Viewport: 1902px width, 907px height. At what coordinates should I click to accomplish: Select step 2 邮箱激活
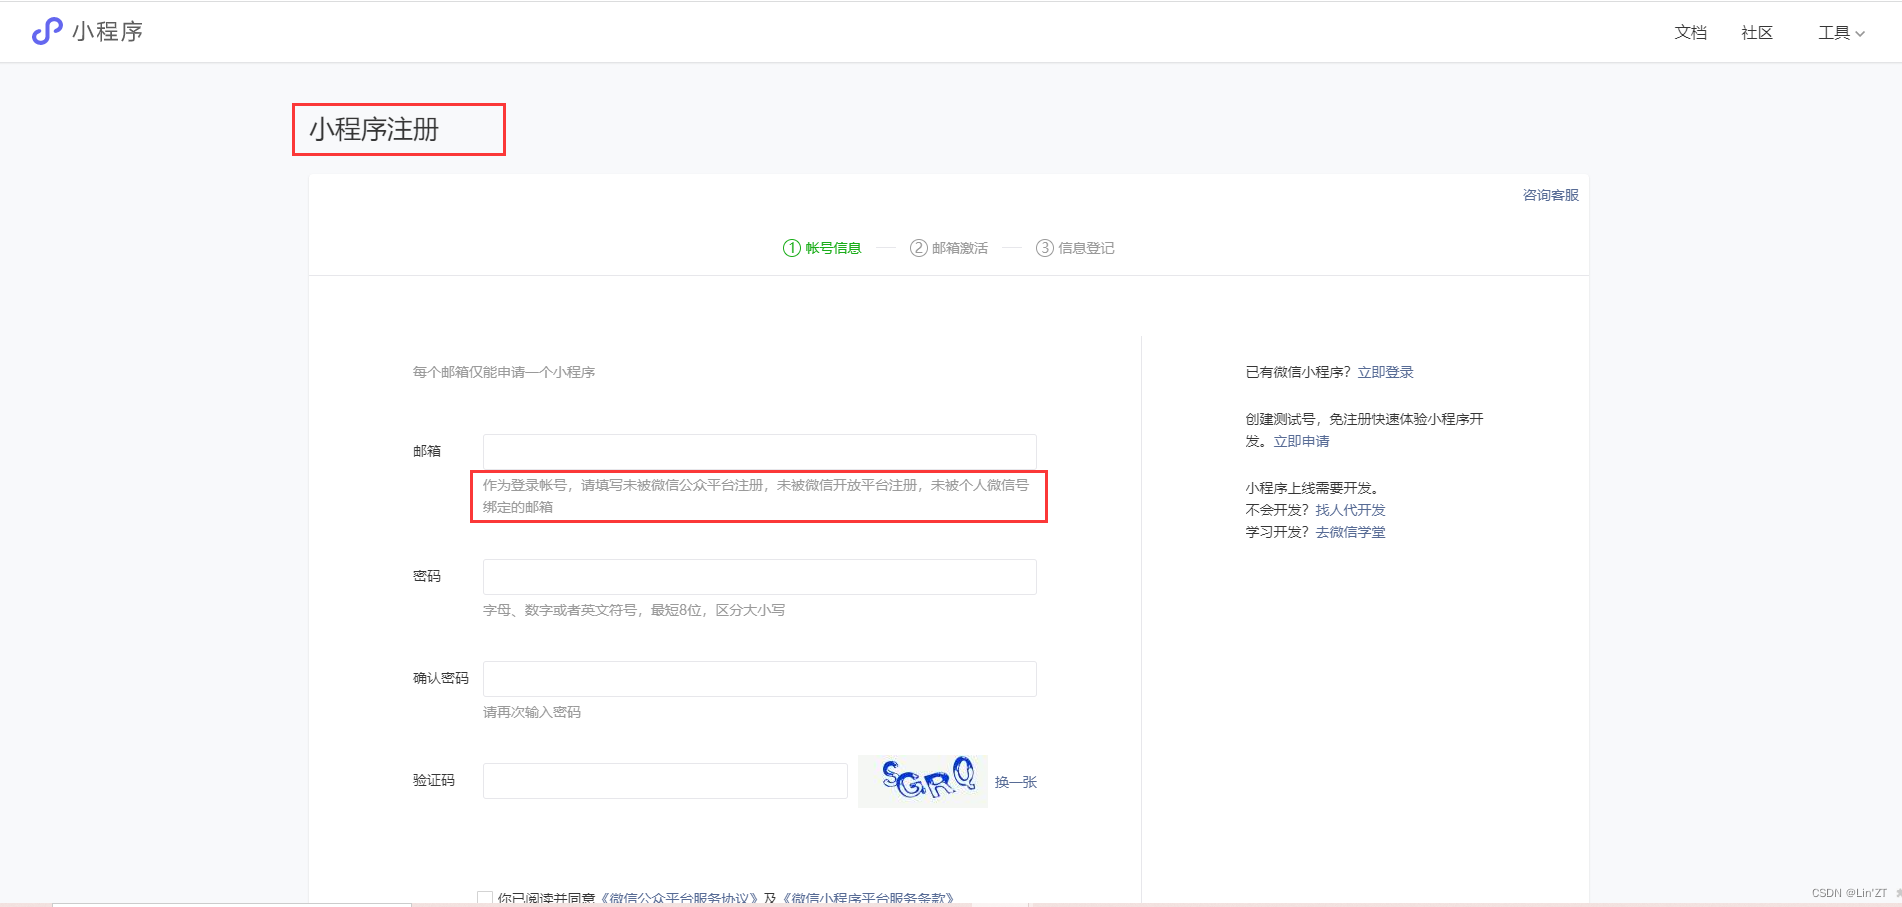tap(949, 248)
